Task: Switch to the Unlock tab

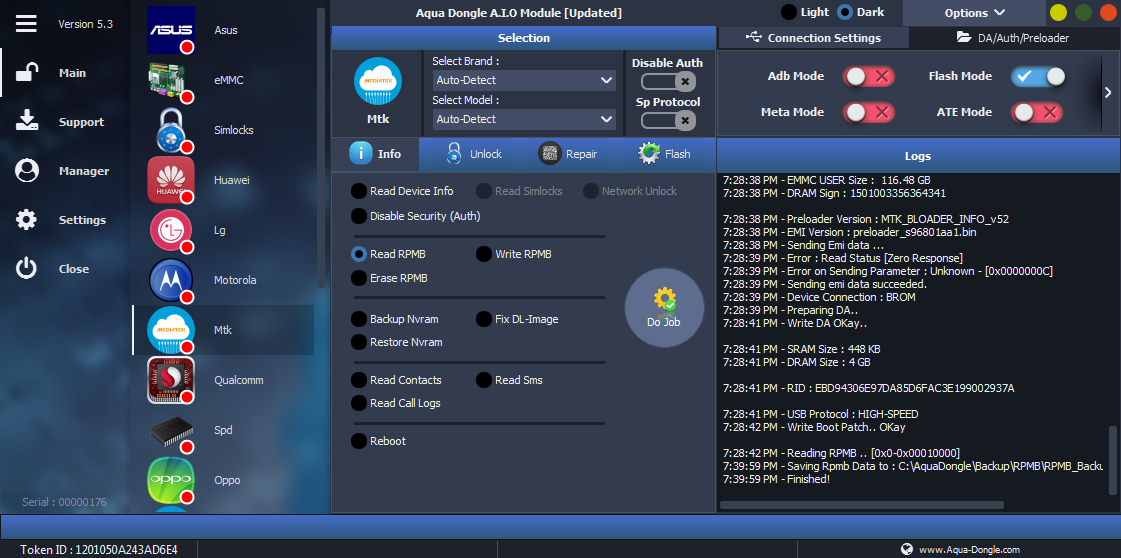Action: [473, 154]
